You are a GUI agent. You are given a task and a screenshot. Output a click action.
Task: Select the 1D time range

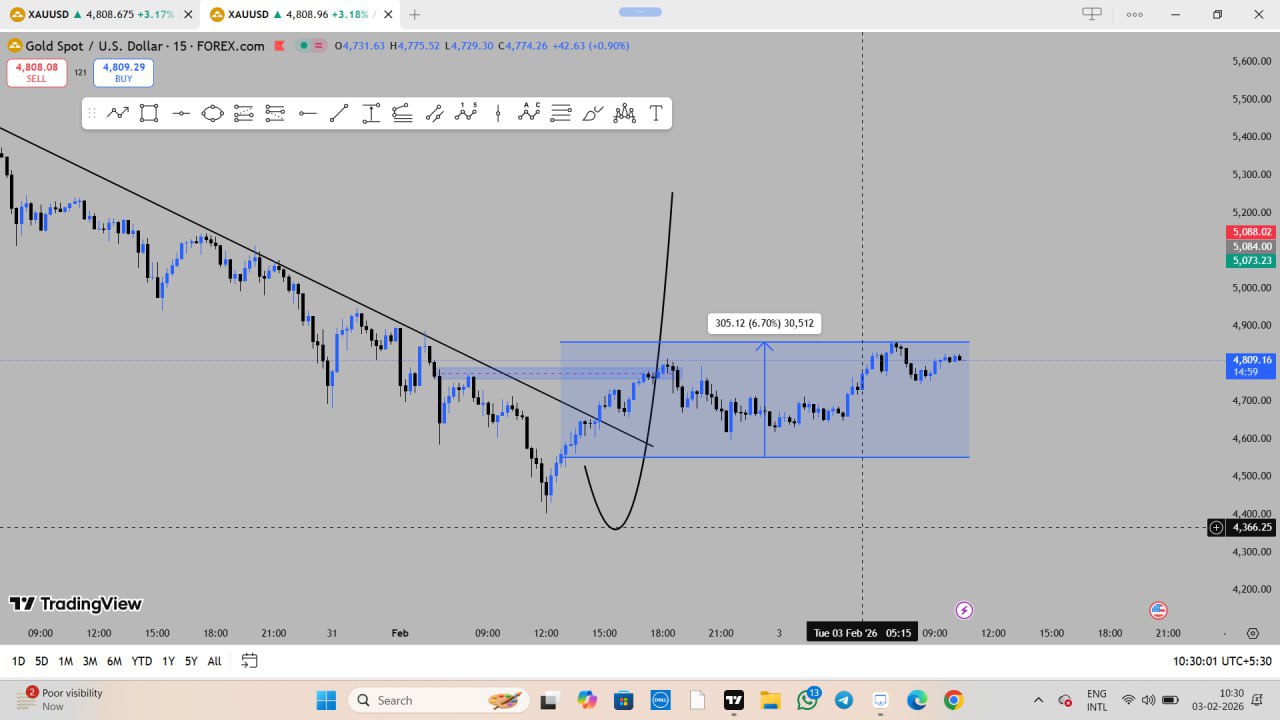(x=18, y=661)
